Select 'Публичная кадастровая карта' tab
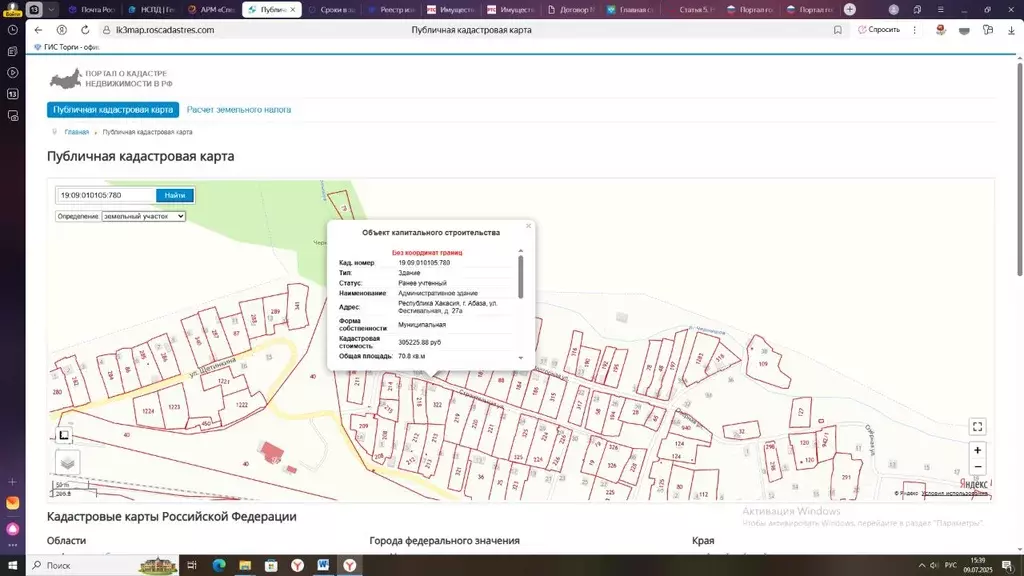This screenshot has height=576, width=1024. [113, 110]
